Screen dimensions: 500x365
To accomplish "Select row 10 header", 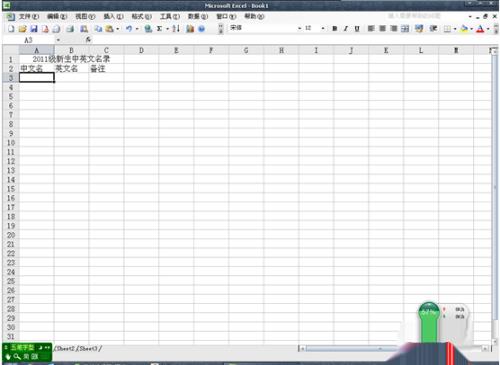I will coord(11,143).
